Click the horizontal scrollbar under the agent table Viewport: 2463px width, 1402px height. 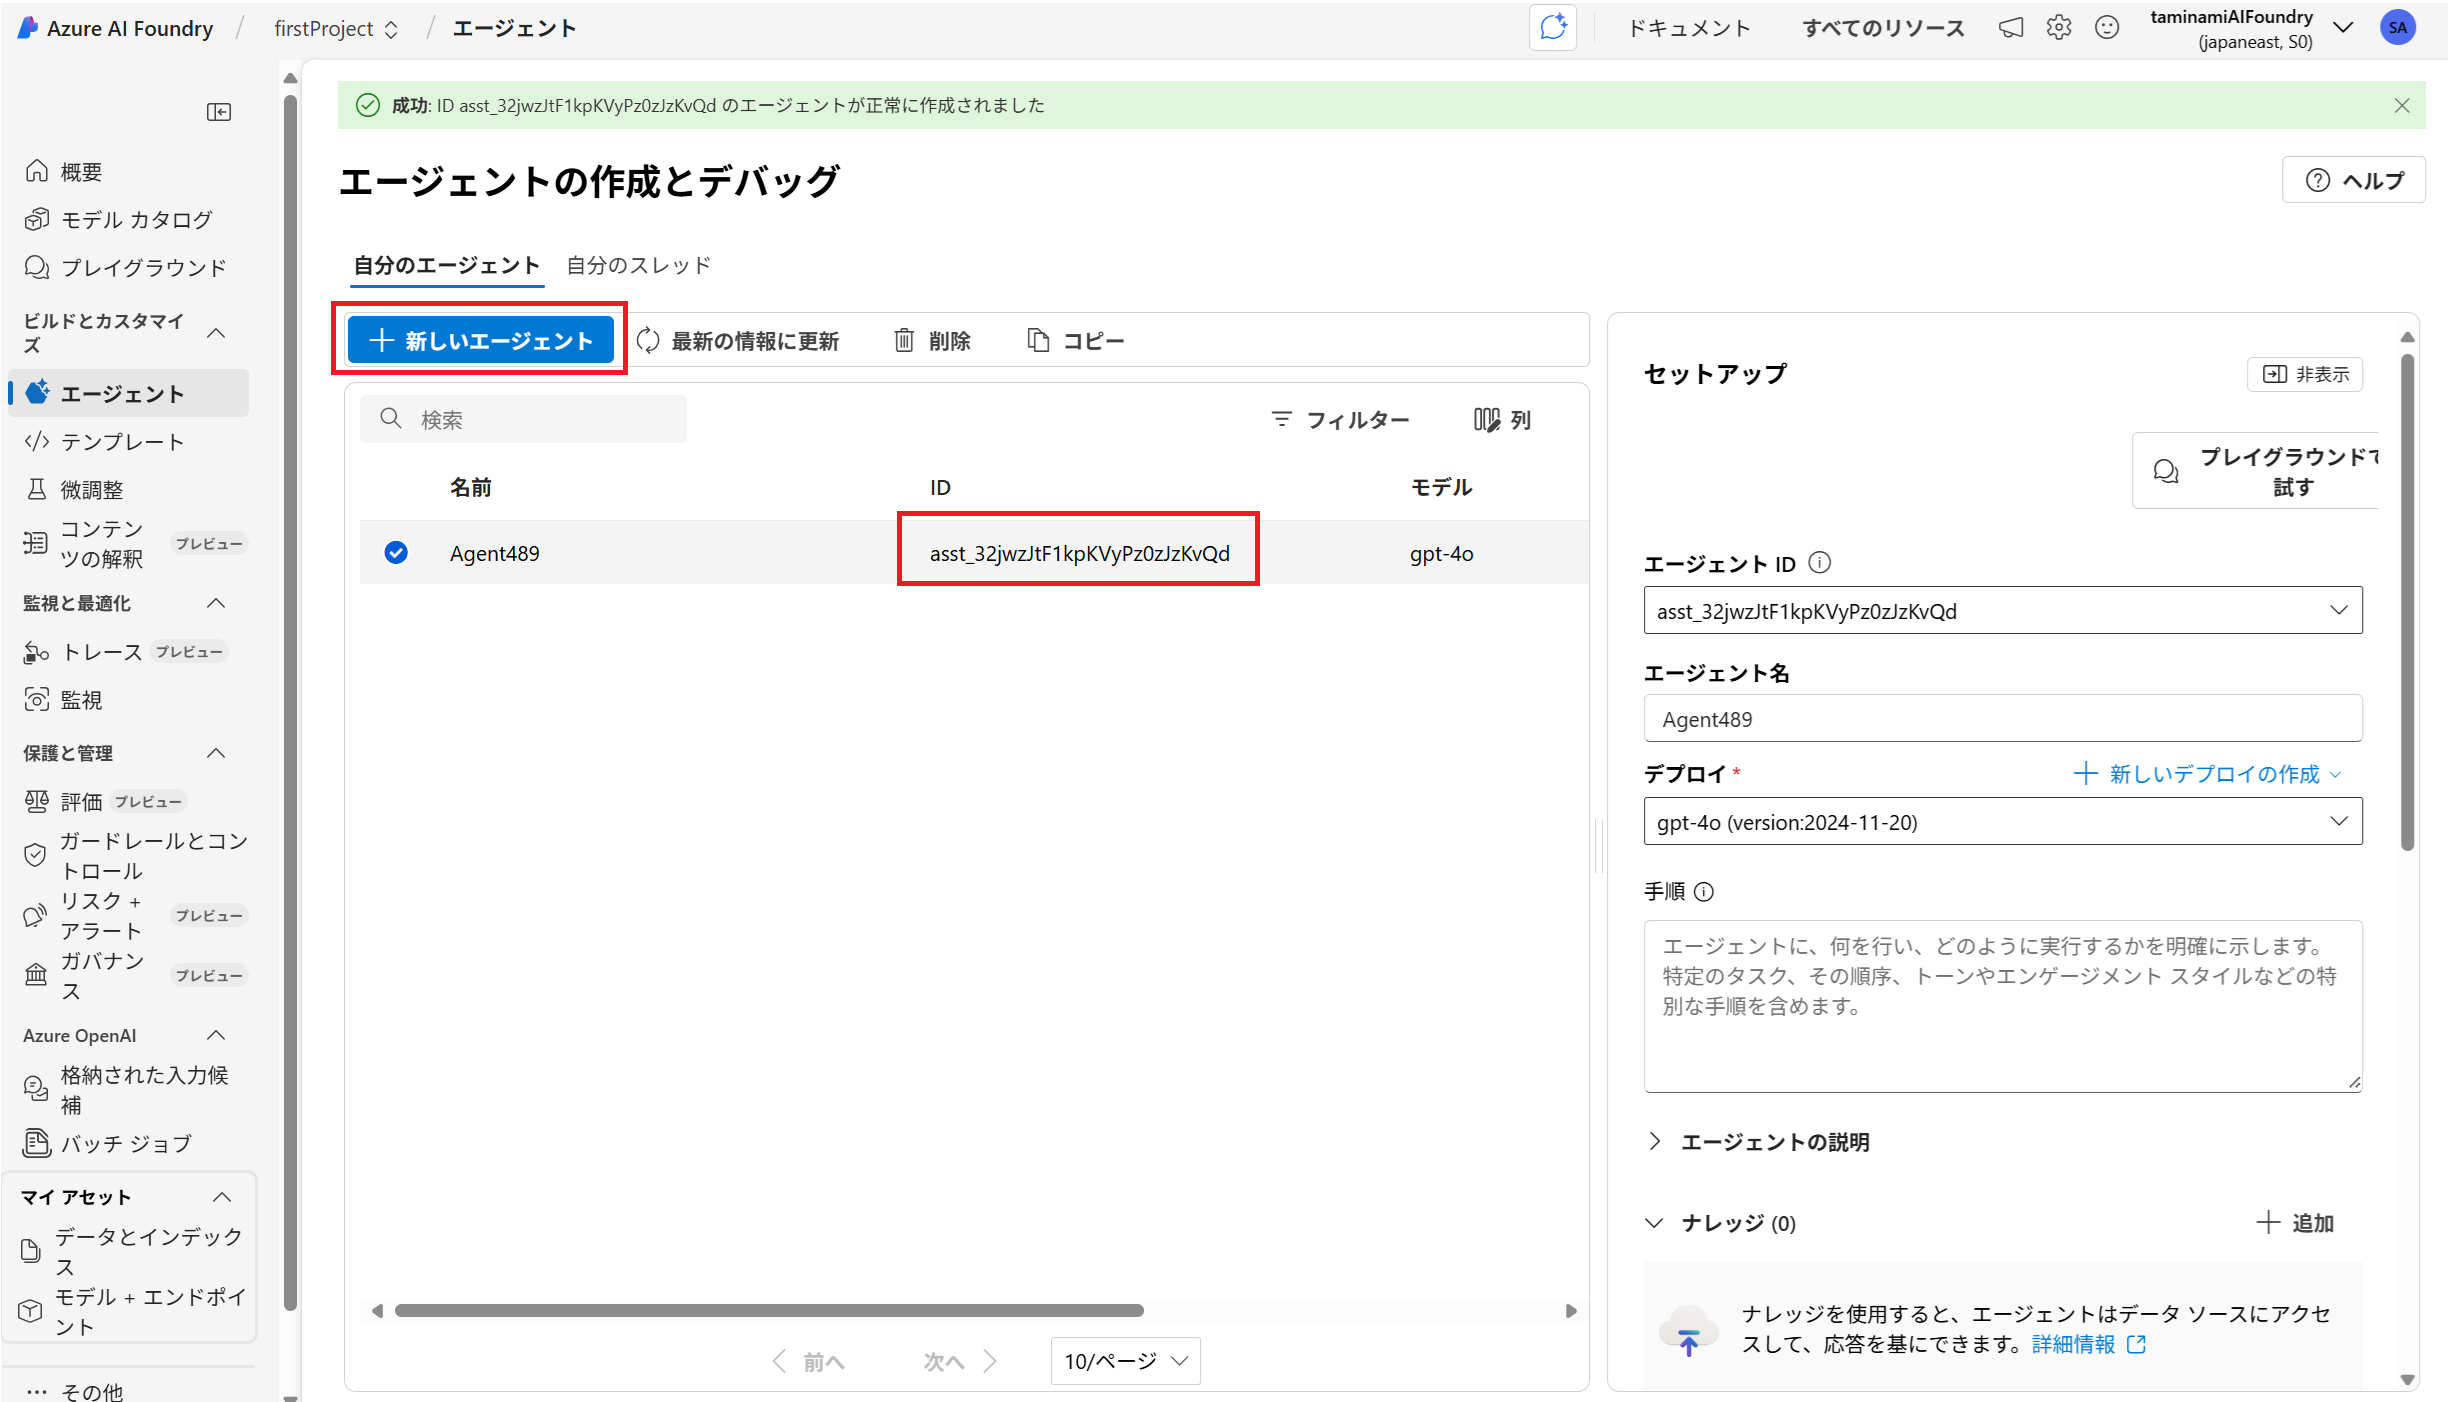coord(768,1310)
